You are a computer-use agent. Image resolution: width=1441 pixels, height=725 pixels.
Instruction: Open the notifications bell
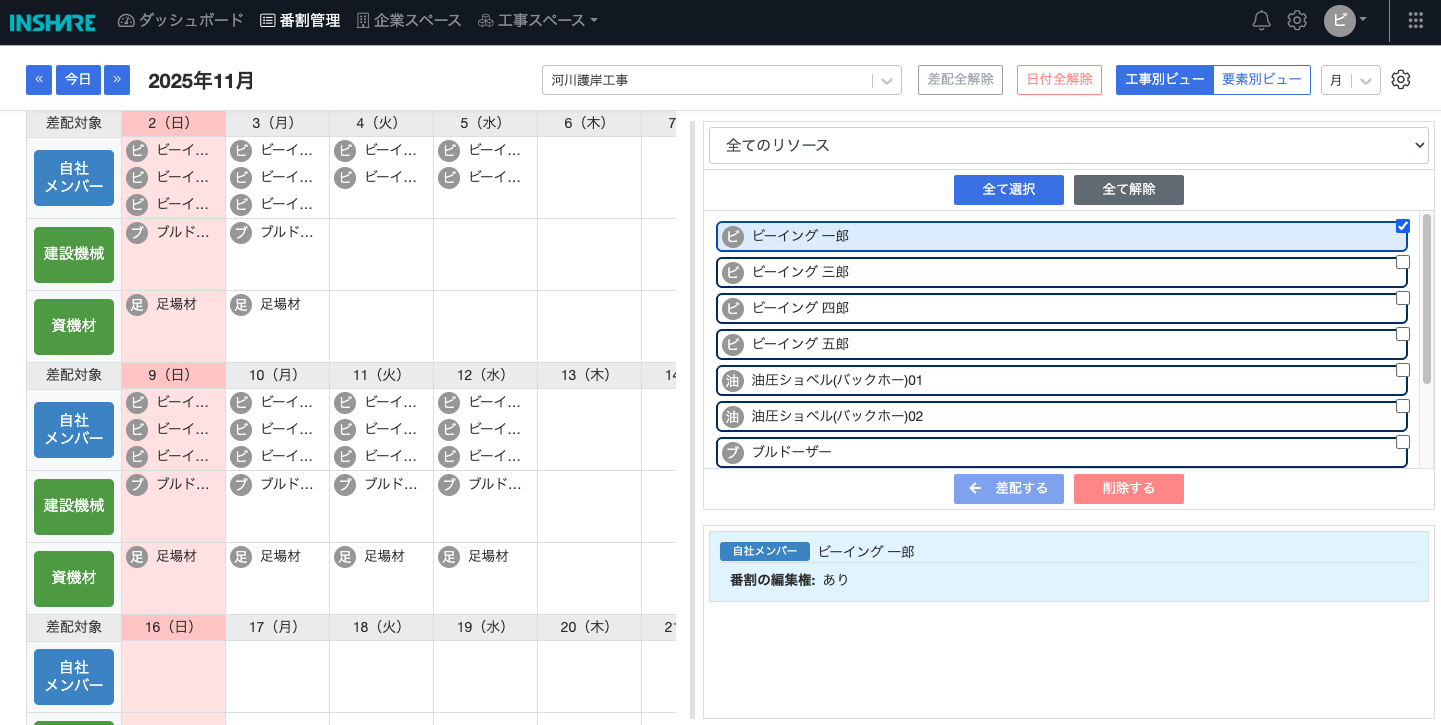[x=1262, y=20]
